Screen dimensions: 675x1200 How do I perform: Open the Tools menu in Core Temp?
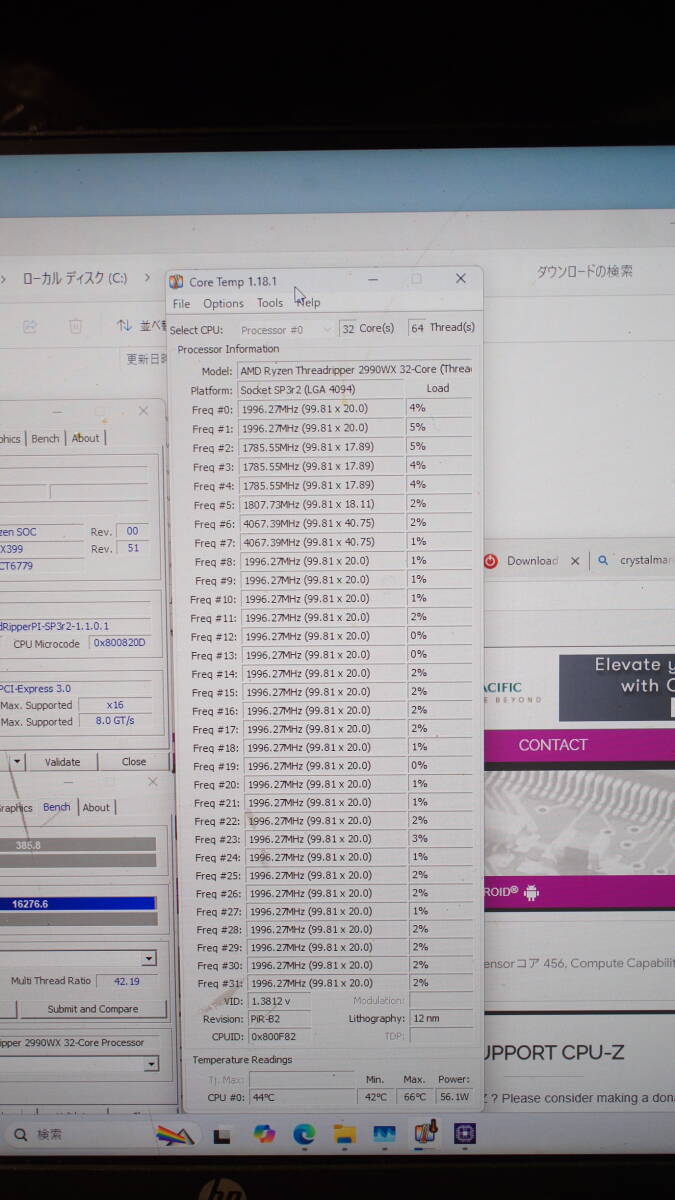pos(270,303)
